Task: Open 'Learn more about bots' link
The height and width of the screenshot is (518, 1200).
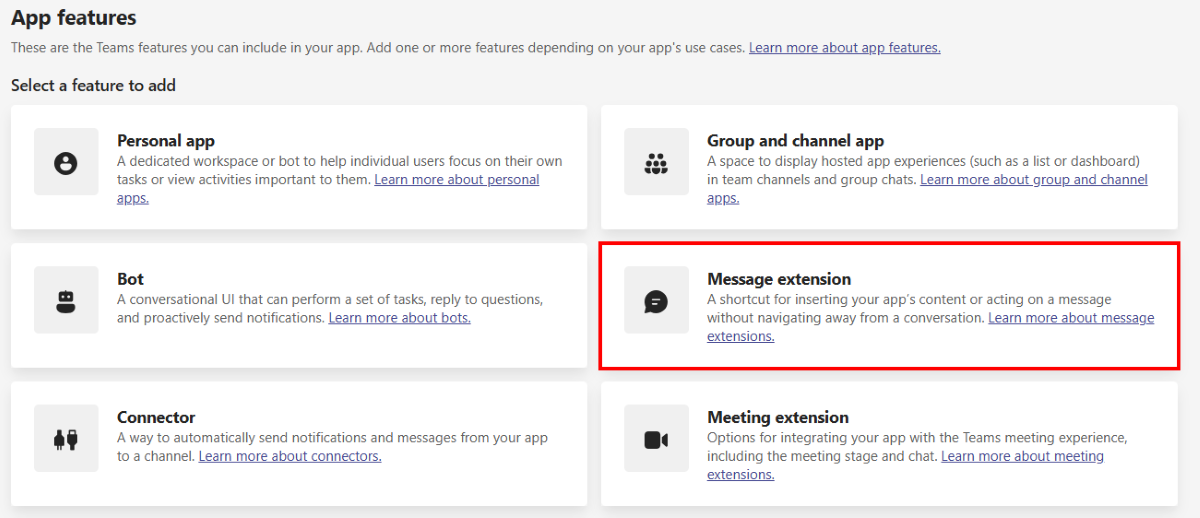Action: click(x=399, y=318)
